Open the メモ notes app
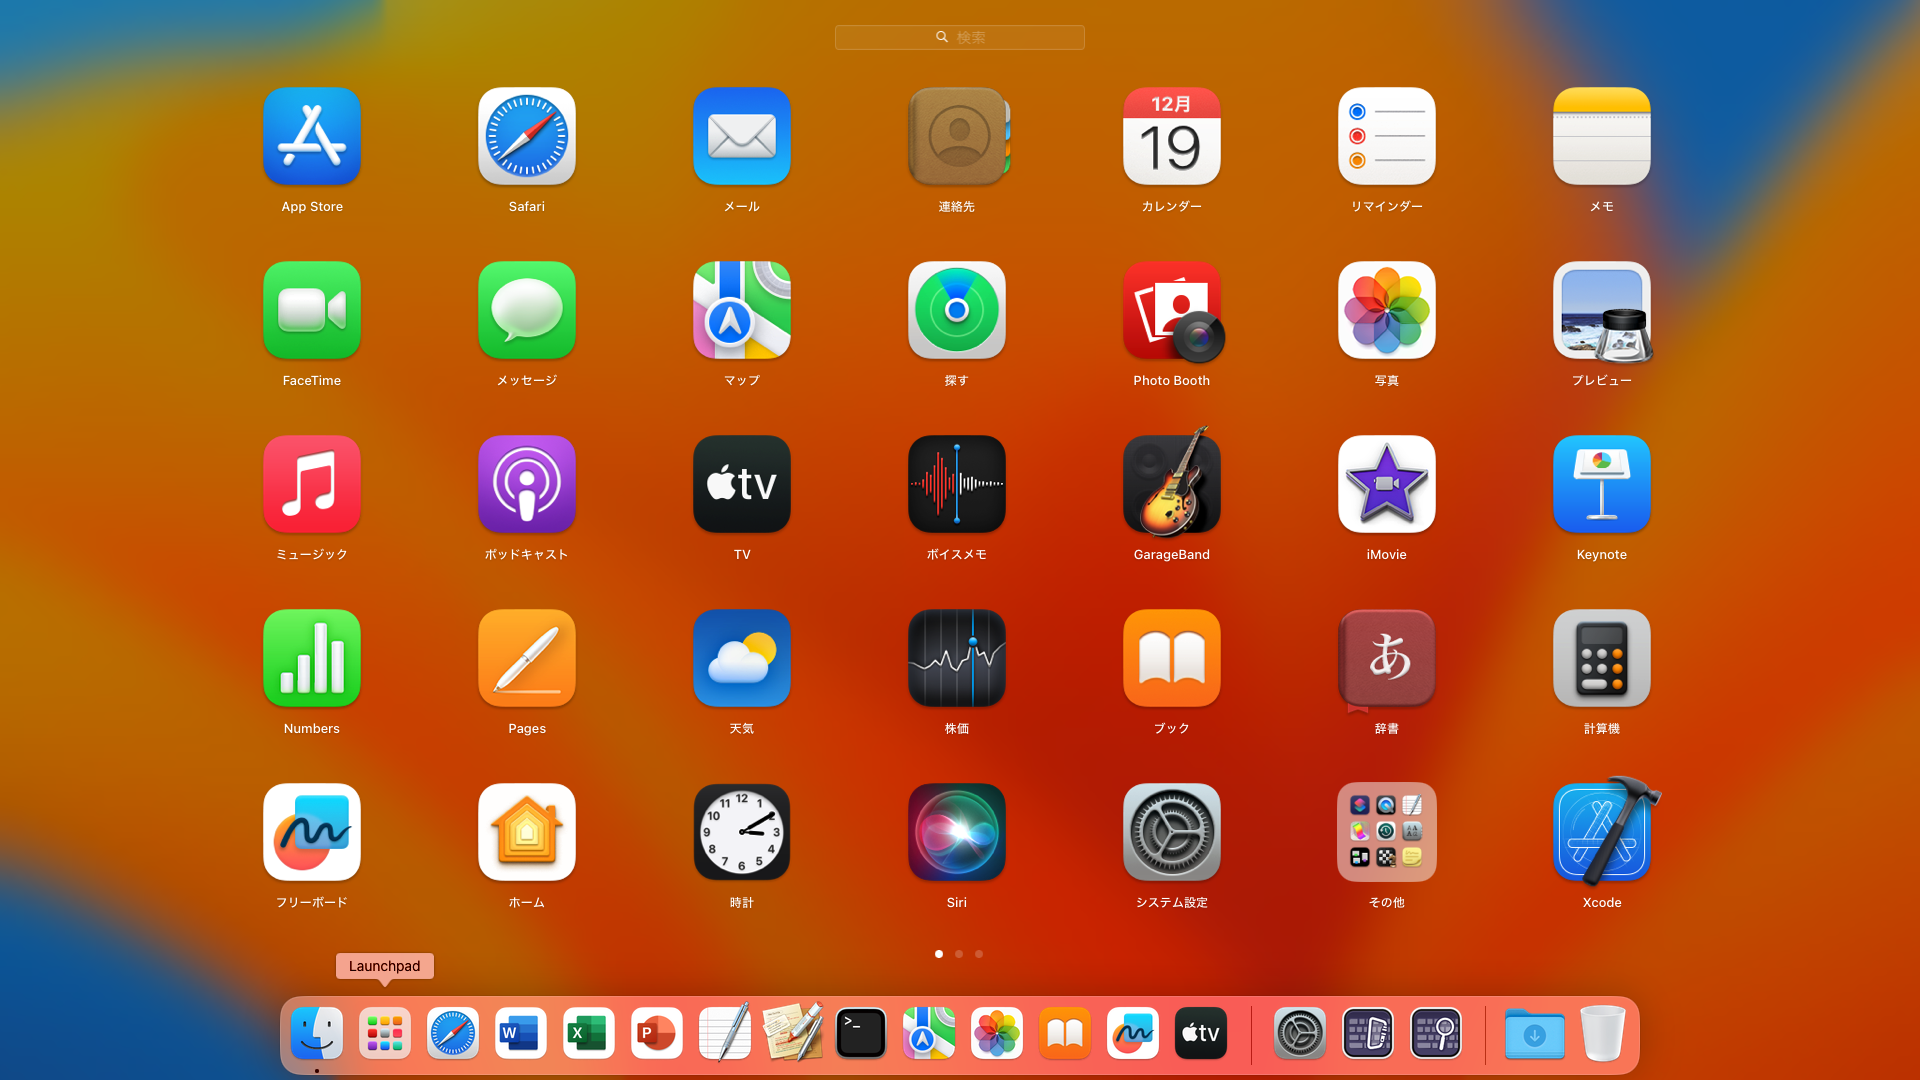Viewport: 1920px width, 1080px height. coord(1602,136)
